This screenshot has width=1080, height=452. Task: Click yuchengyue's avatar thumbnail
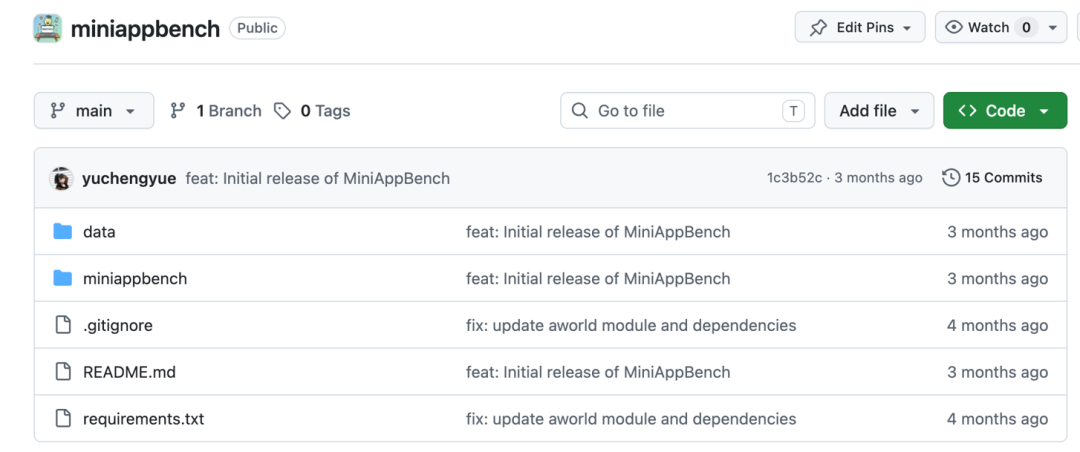(x=61, y=178)
